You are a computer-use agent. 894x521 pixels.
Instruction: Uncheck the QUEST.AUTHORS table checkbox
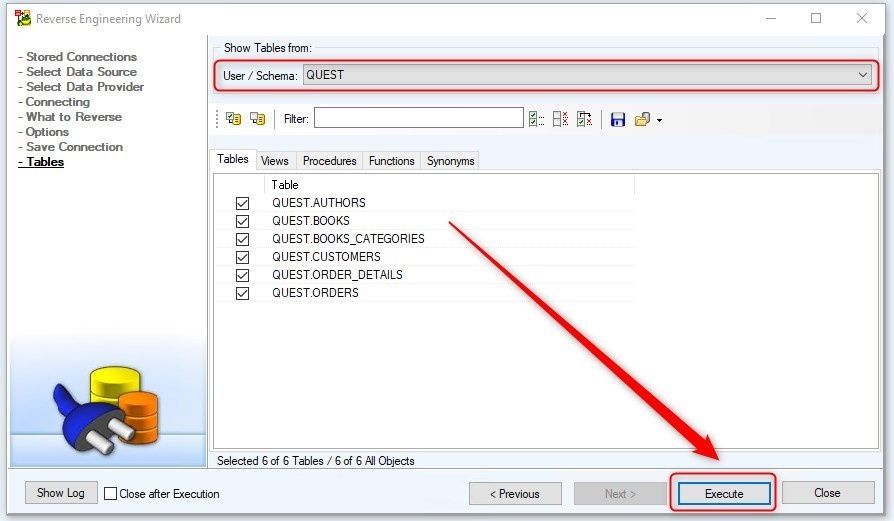pos(242,203)
